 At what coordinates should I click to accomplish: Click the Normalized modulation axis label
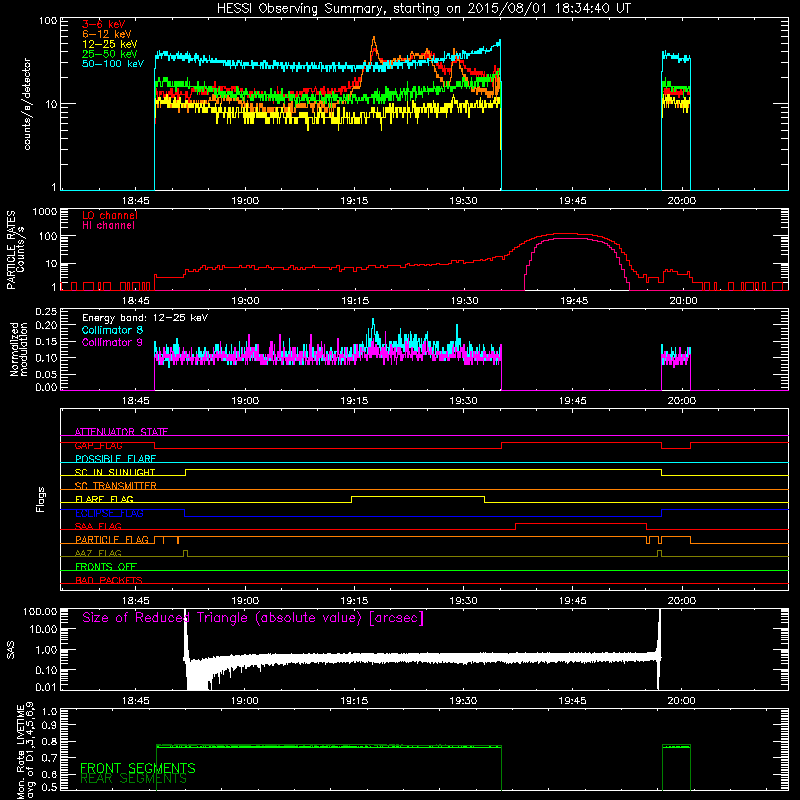coord(19,349)
